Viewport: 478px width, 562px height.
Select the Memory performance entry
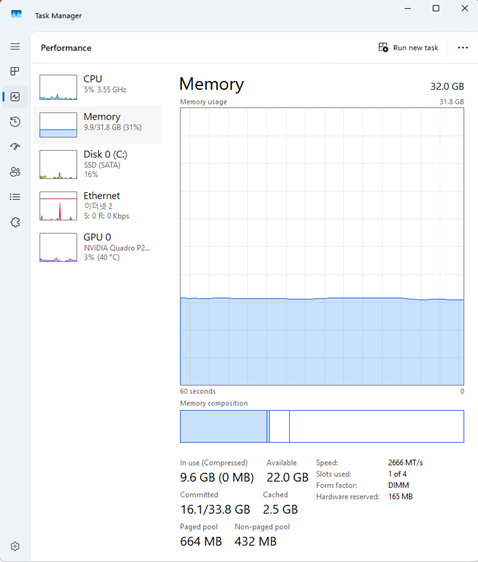click(x=97, y=125)
